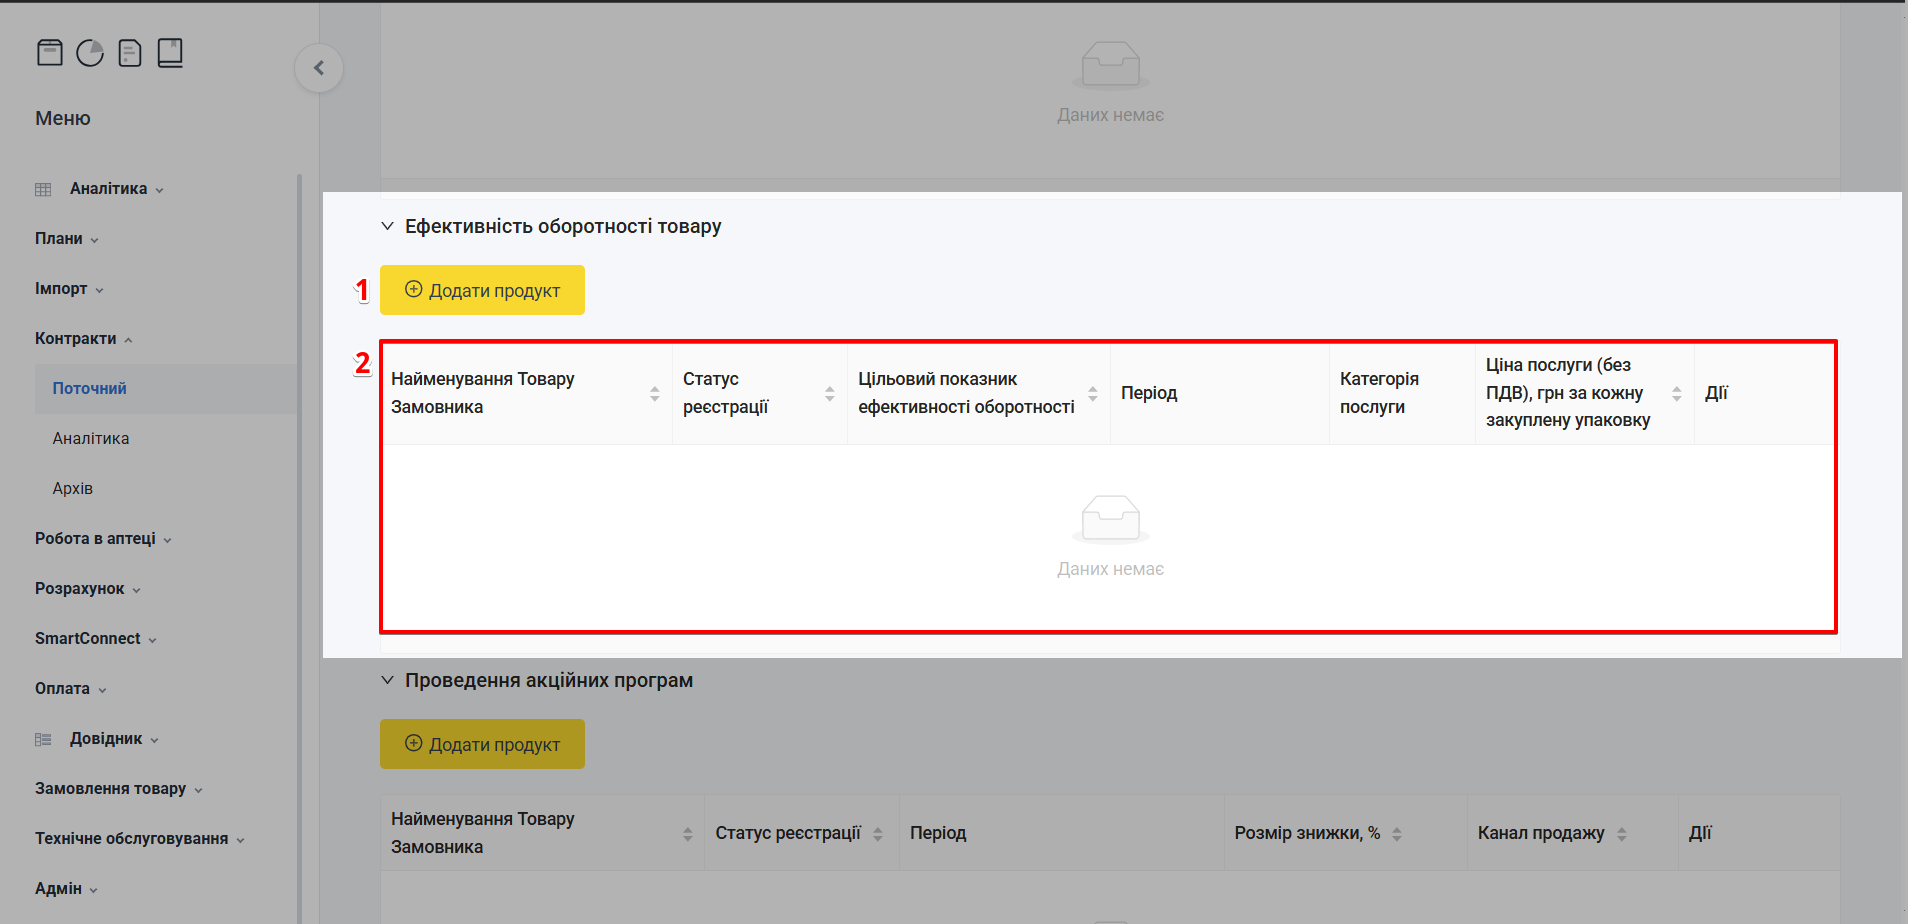Open the bookmarked book icon in sidebar

click(170, 53)
